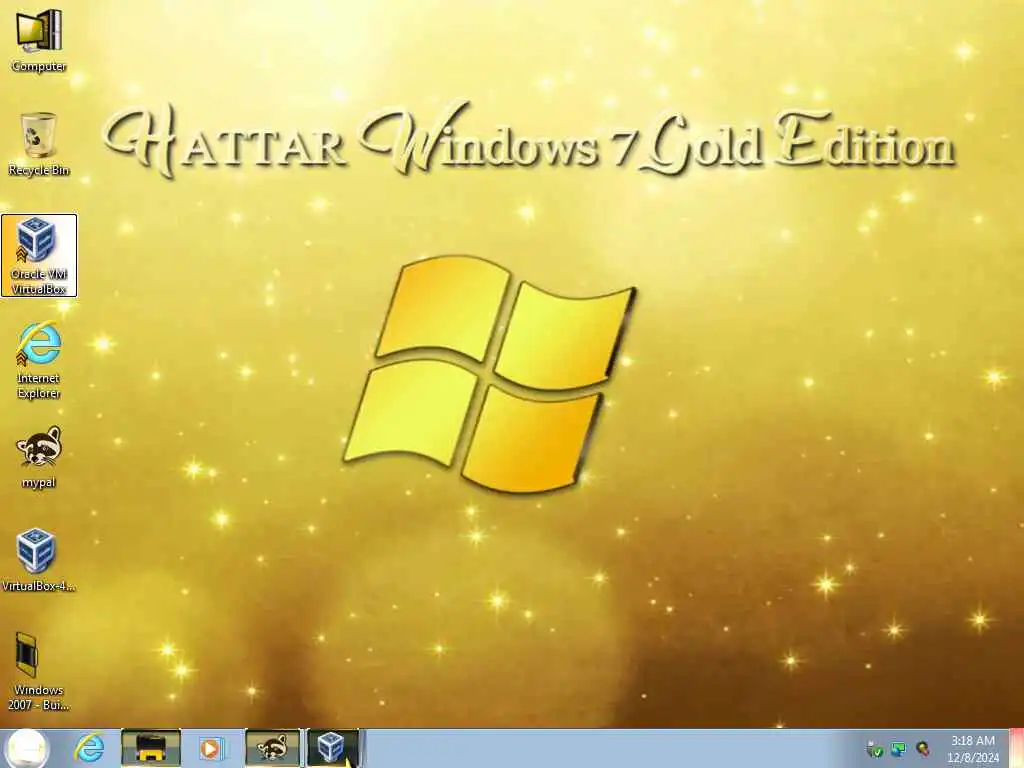The width and height of the screenshot is (1024, 768).
Task: Open the Computer desktop icon
Action: [x=39, y=39]
